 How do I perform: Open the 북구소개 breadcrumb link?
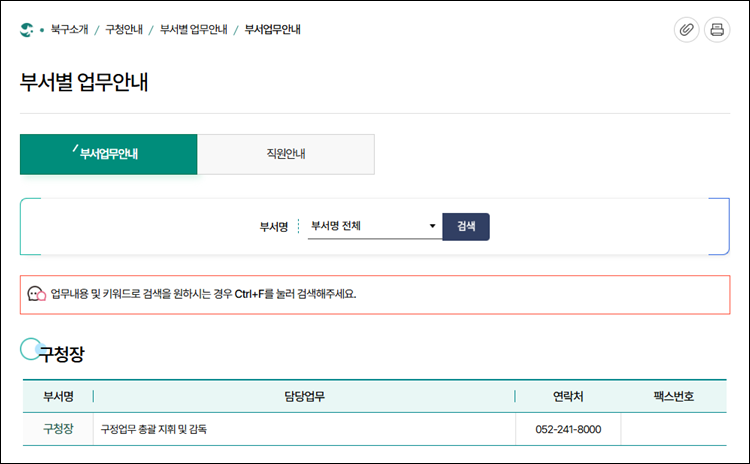point(69,30)
